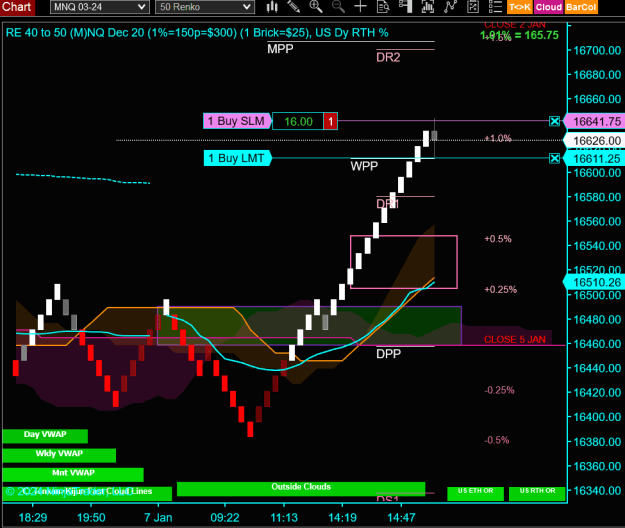Viewport: 625px width, 528px height.
Task: Open the 50 Renko interval dropdown
Action: coord(205,7)
